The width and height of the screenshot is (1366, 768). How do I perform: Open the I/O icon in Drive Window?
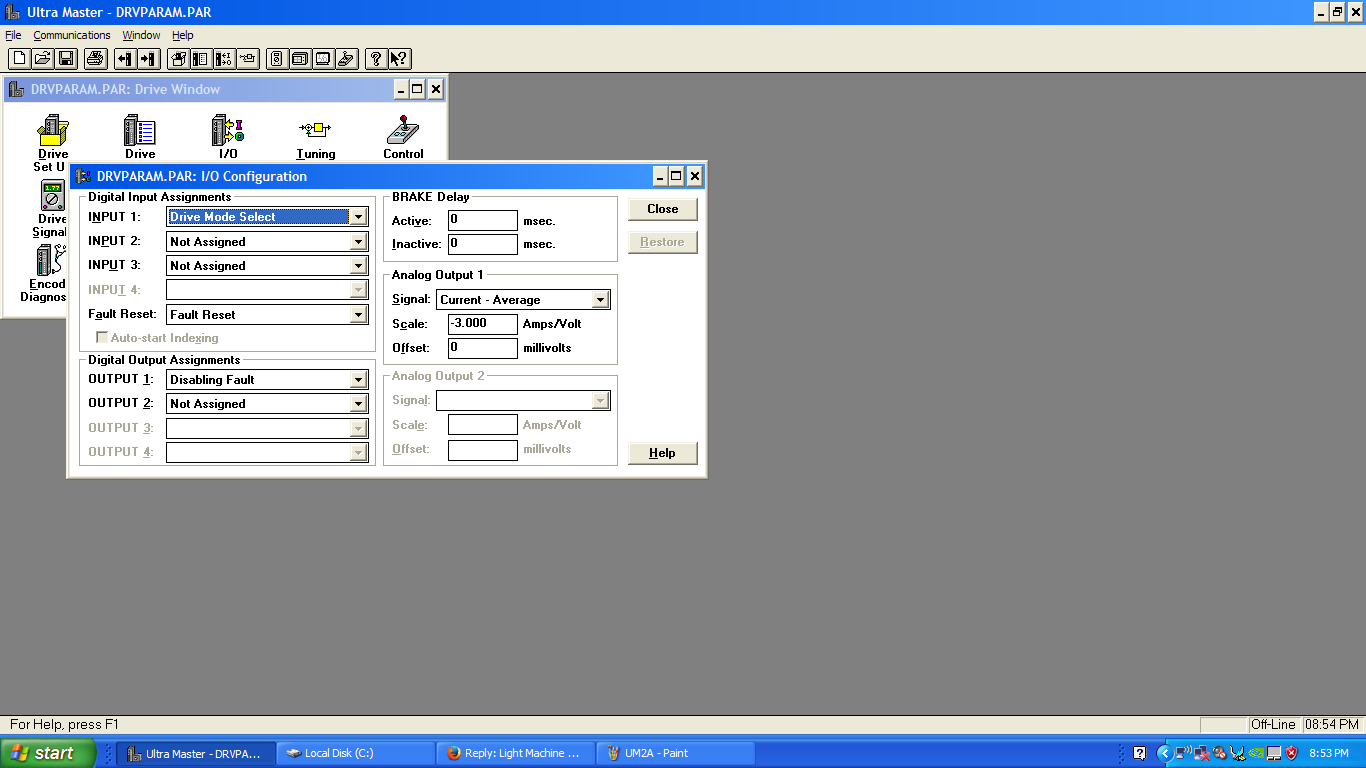pos(228,131)
